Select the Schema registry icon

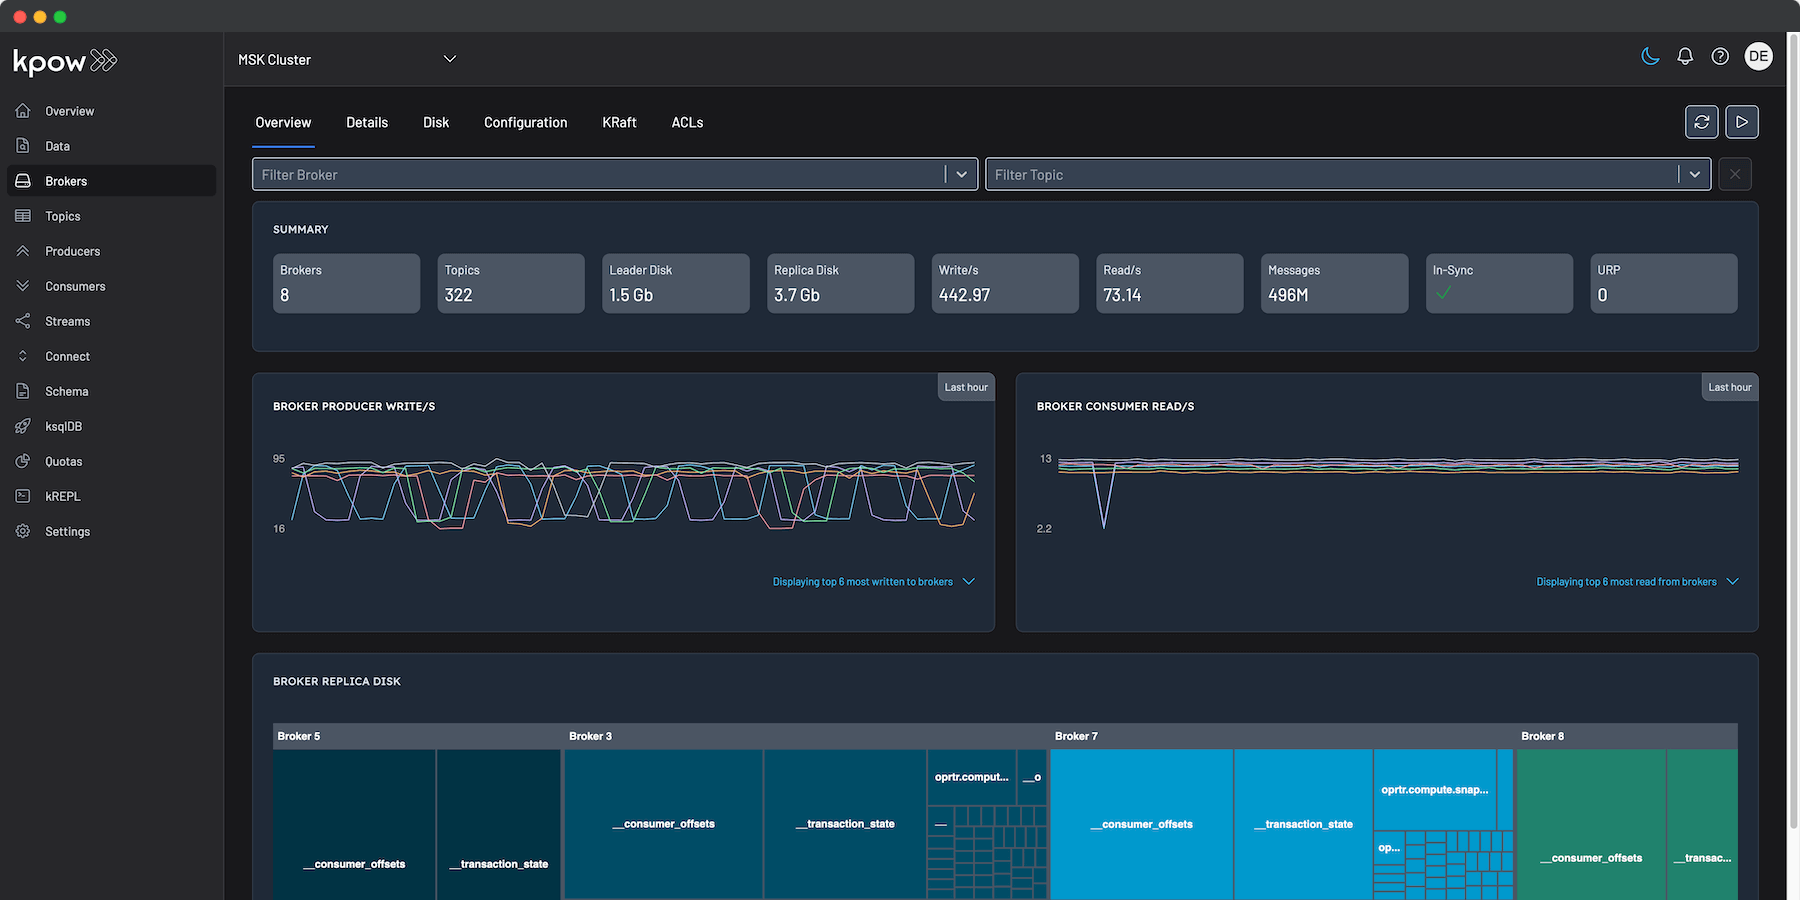(x=22, y=390)
